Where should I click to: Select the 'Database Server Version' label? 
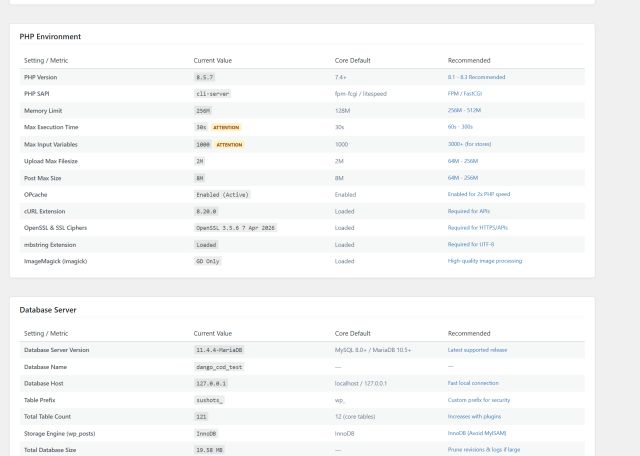pyautogui.click(x=56, y=350)
